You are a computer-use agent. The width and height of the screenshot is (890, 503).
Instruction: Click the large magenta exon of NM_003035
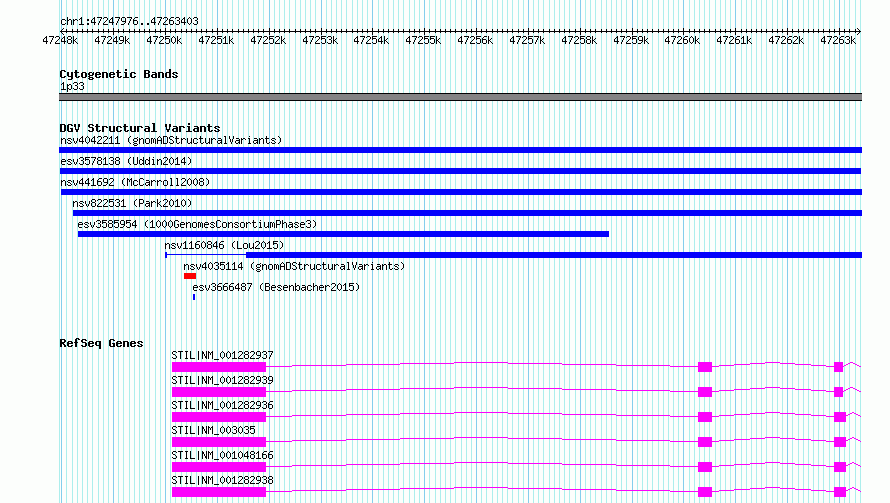219,442
